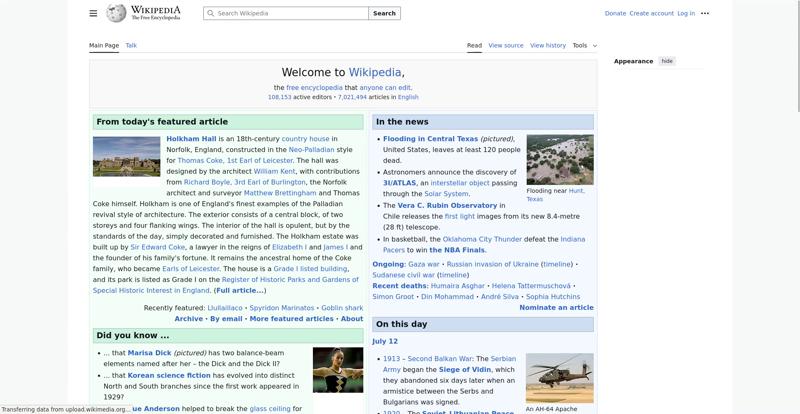Open the Holkham Hall article link

click(191, 139)
